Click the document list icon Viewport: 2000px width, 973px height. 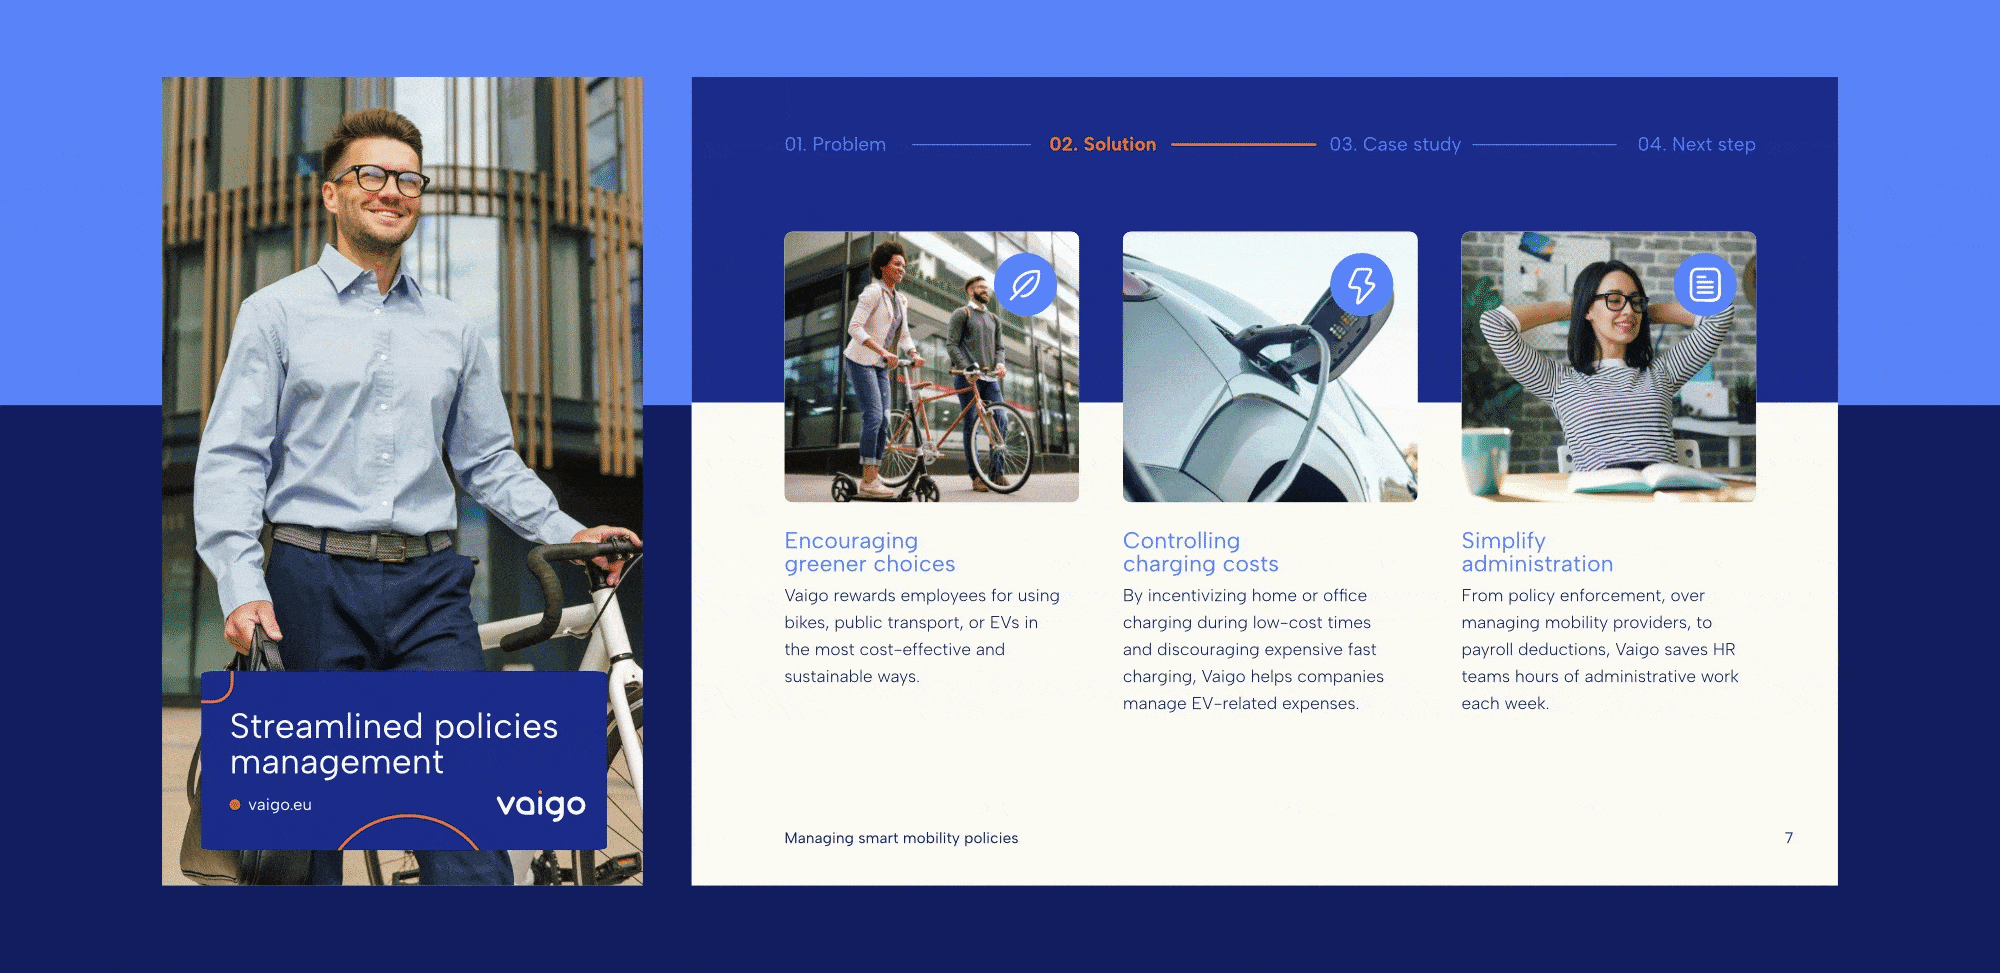pyautogui.click(x=1704, y=285)
